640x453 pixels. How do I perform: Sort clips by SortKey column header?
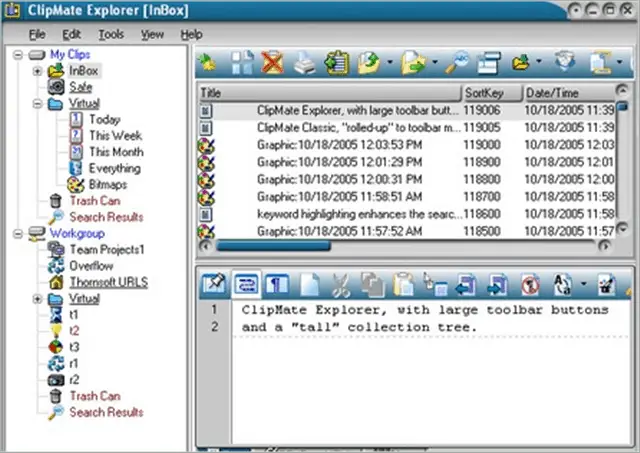coord(492,93)
